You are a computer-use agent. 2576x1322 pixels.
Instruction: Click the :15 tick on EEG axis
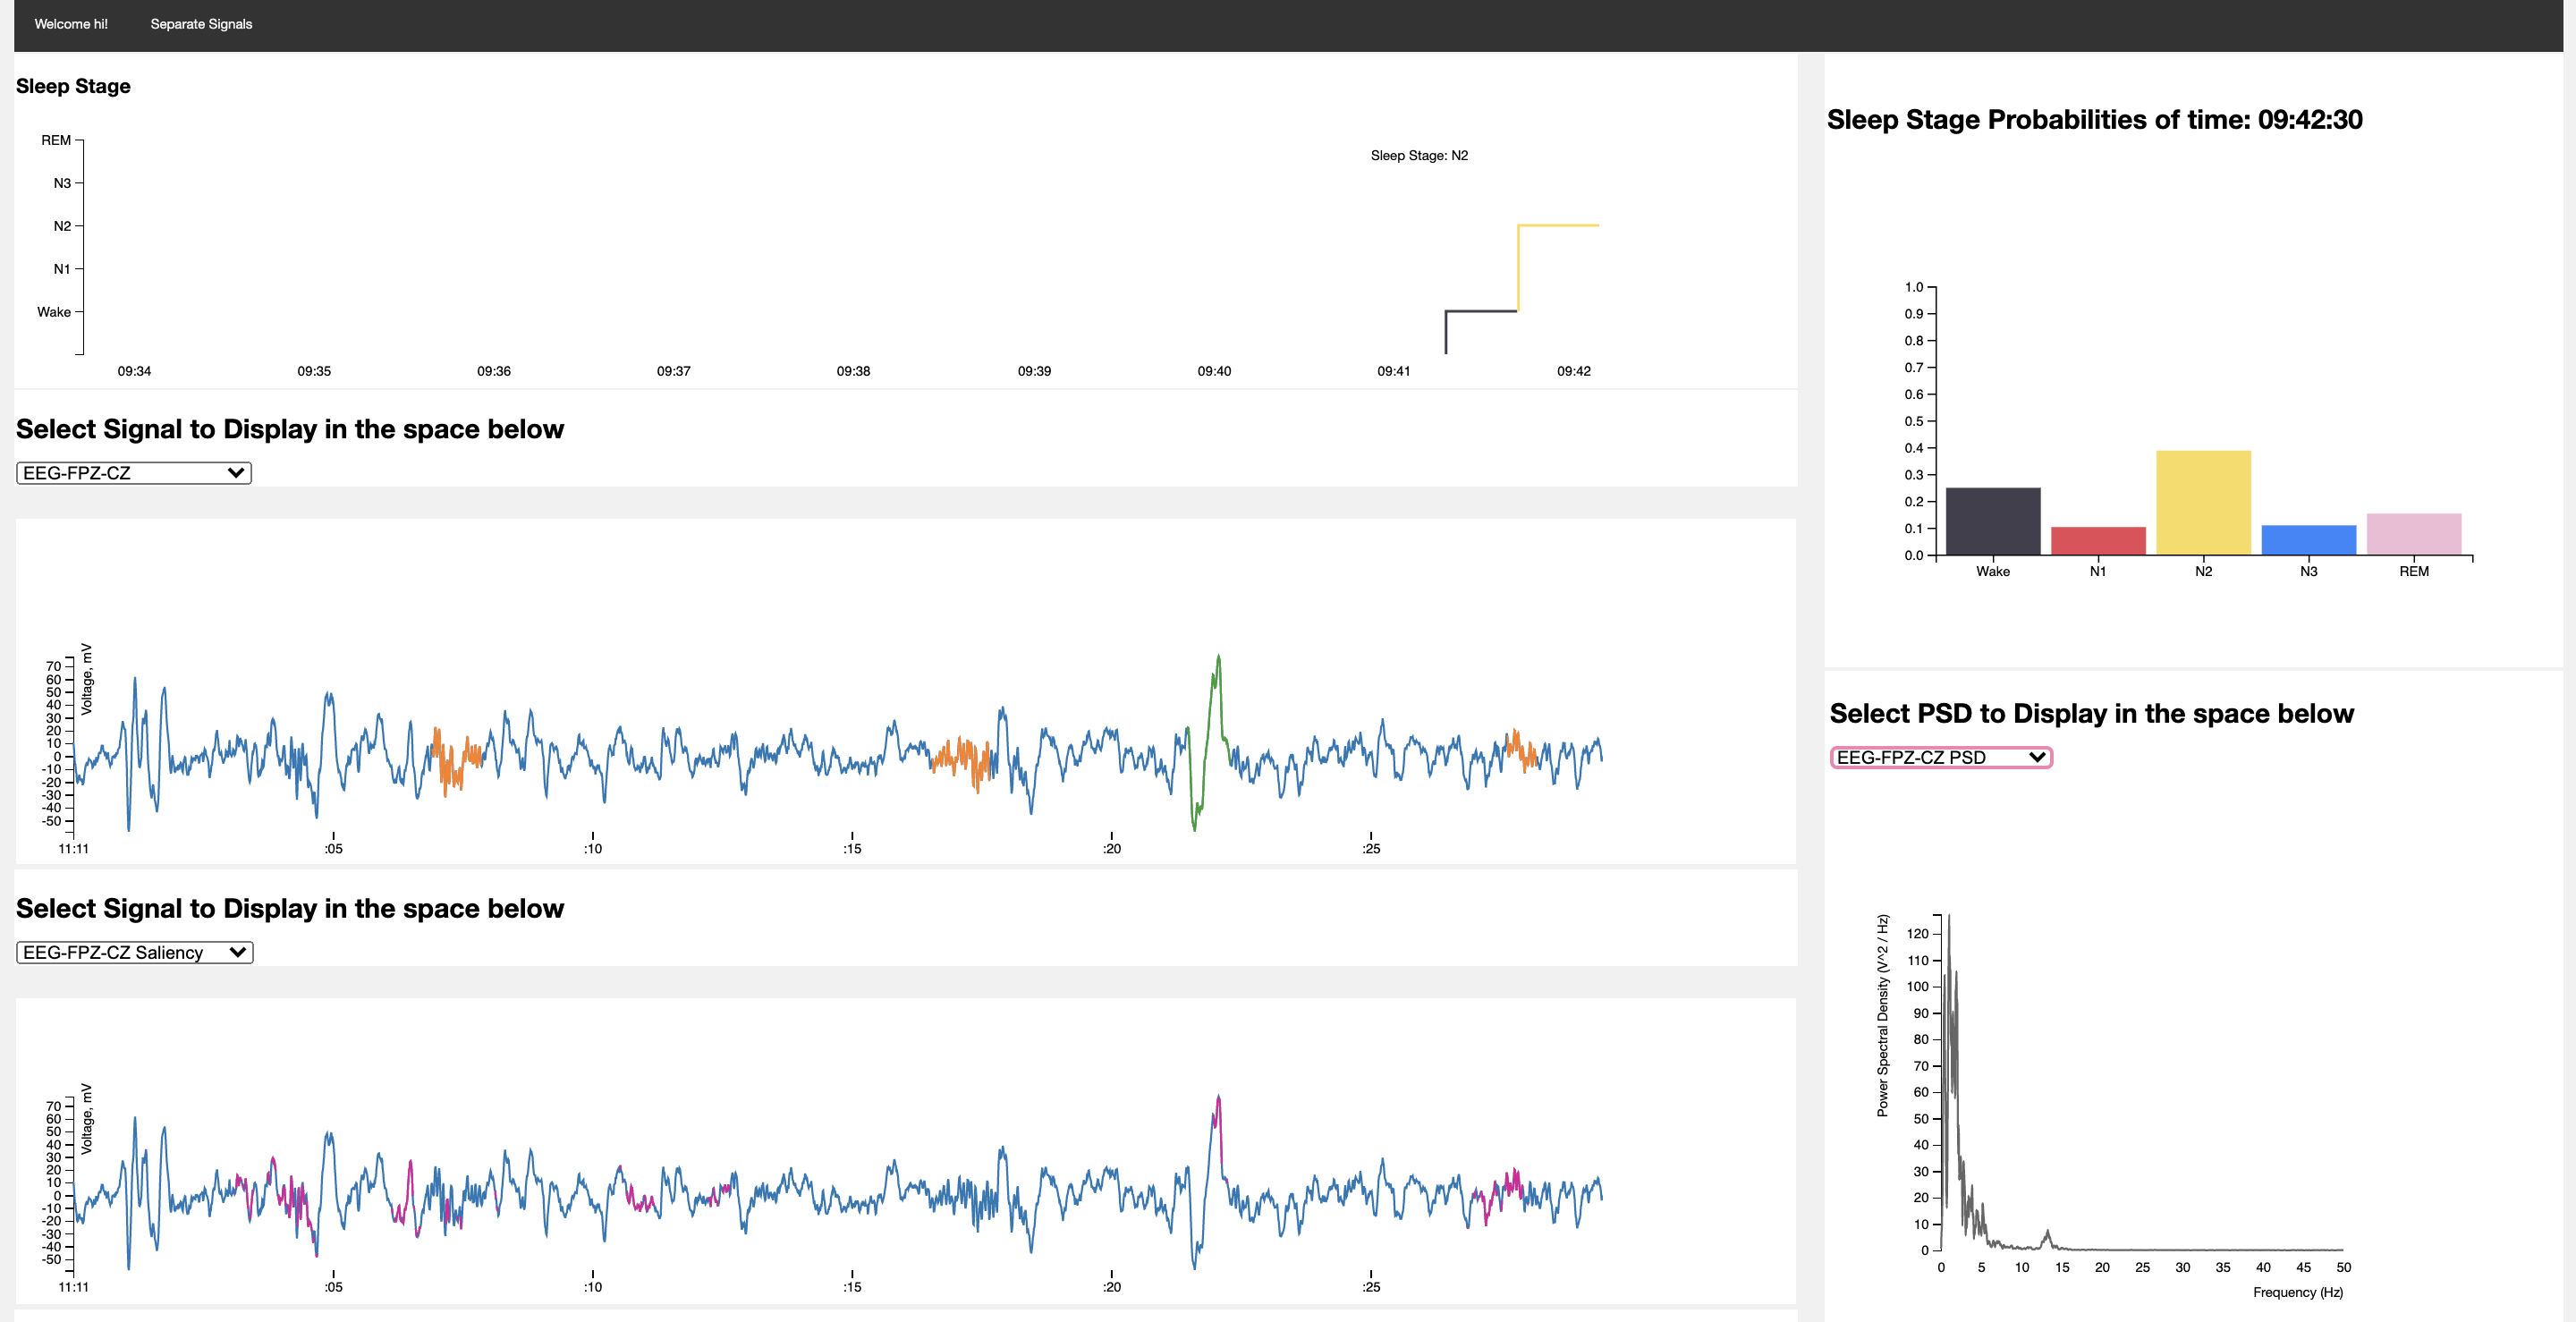[852, 848]
